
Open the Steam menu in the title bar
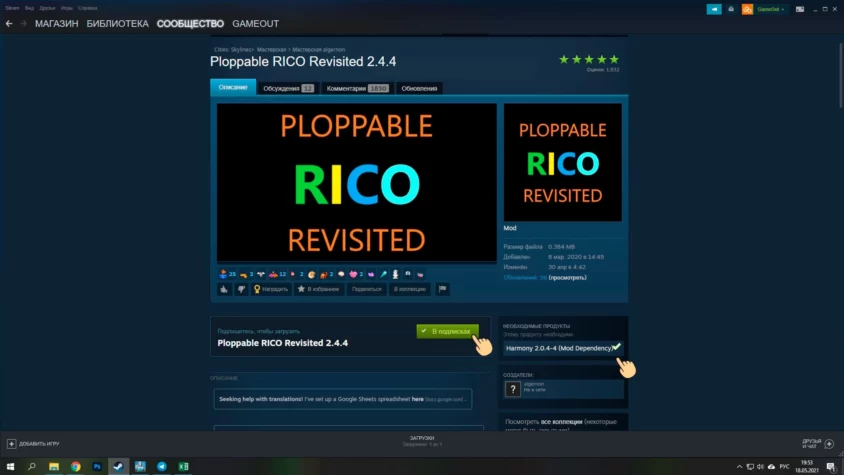point(12,8)
